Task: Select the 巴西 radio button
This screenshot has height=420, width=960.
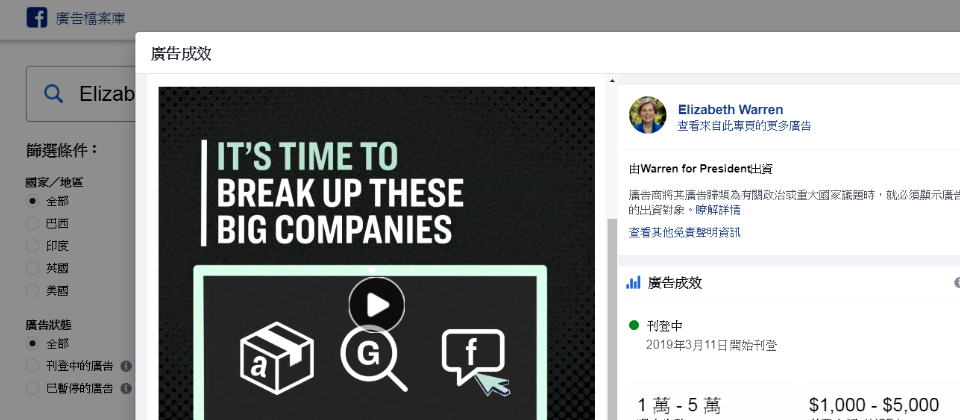Action: coord(32,223)
